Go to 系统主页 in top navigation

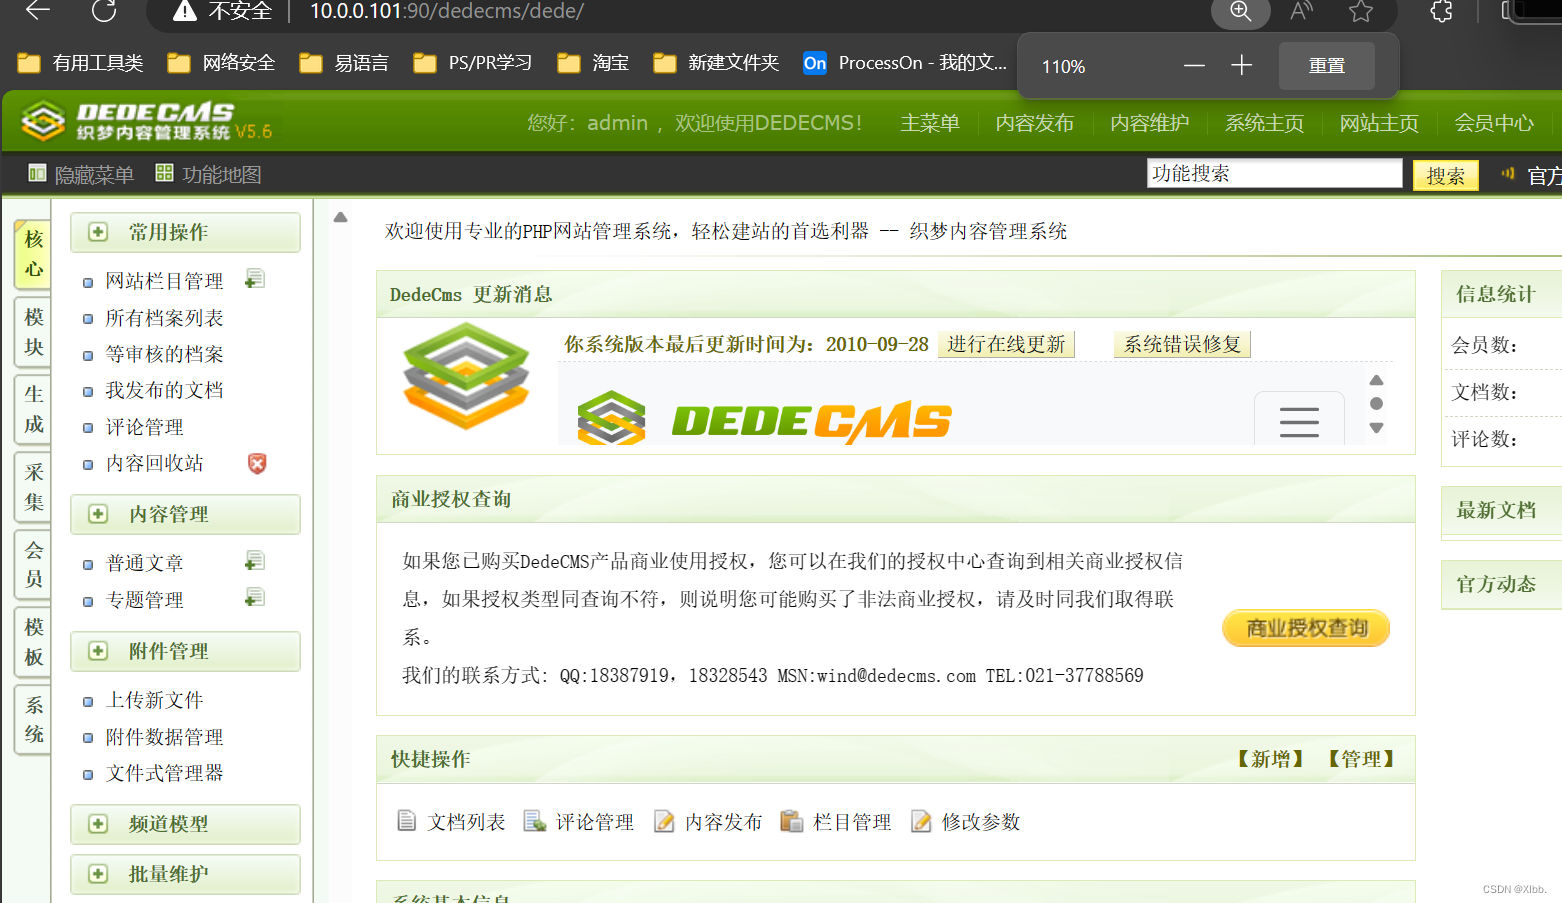point(1264,123)
